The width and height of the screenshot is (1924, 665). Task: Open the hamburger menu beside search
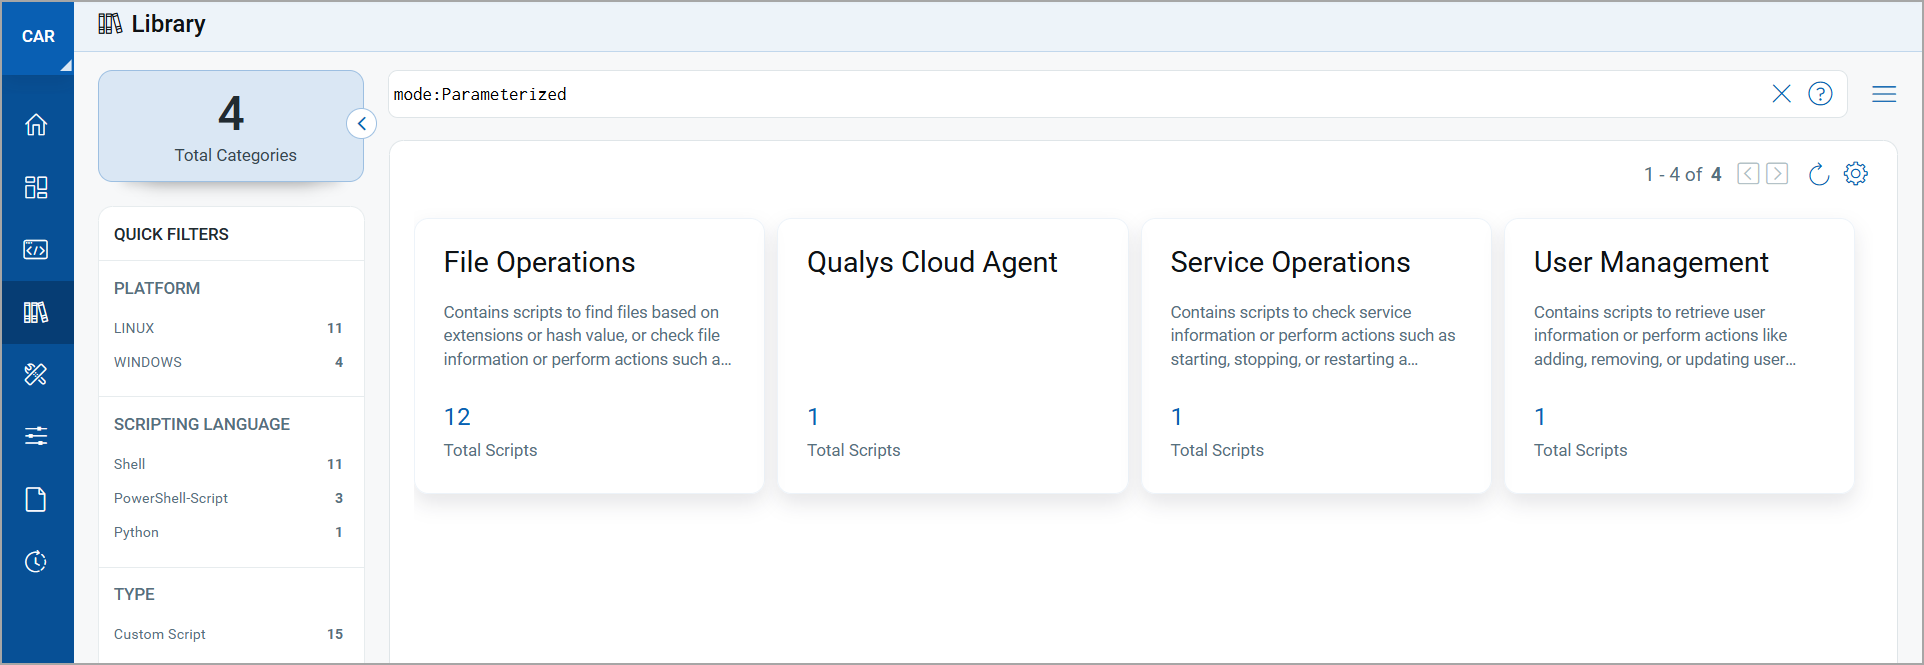(1884, 94)
